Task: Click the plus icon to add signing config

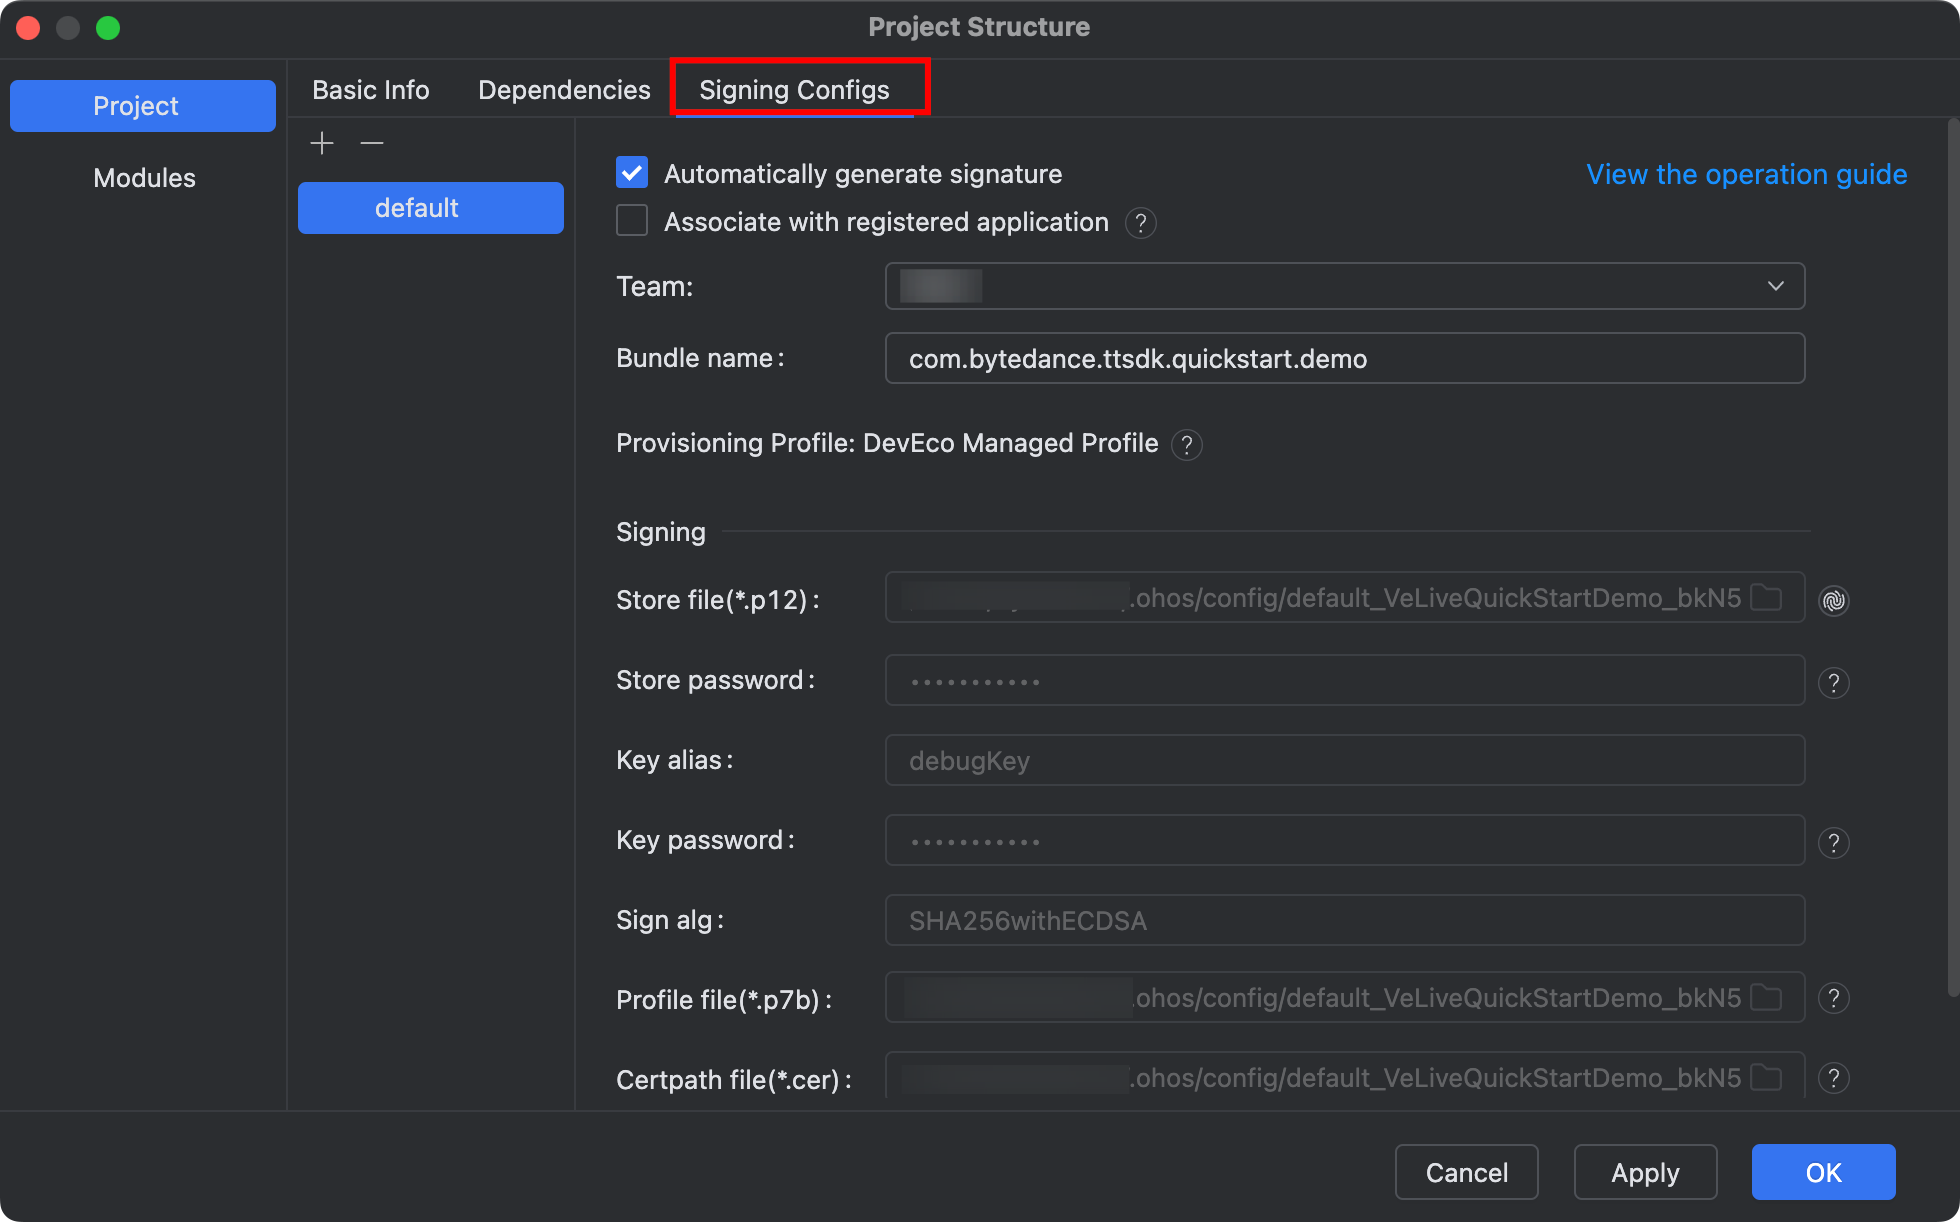Action: pos(322,144)
